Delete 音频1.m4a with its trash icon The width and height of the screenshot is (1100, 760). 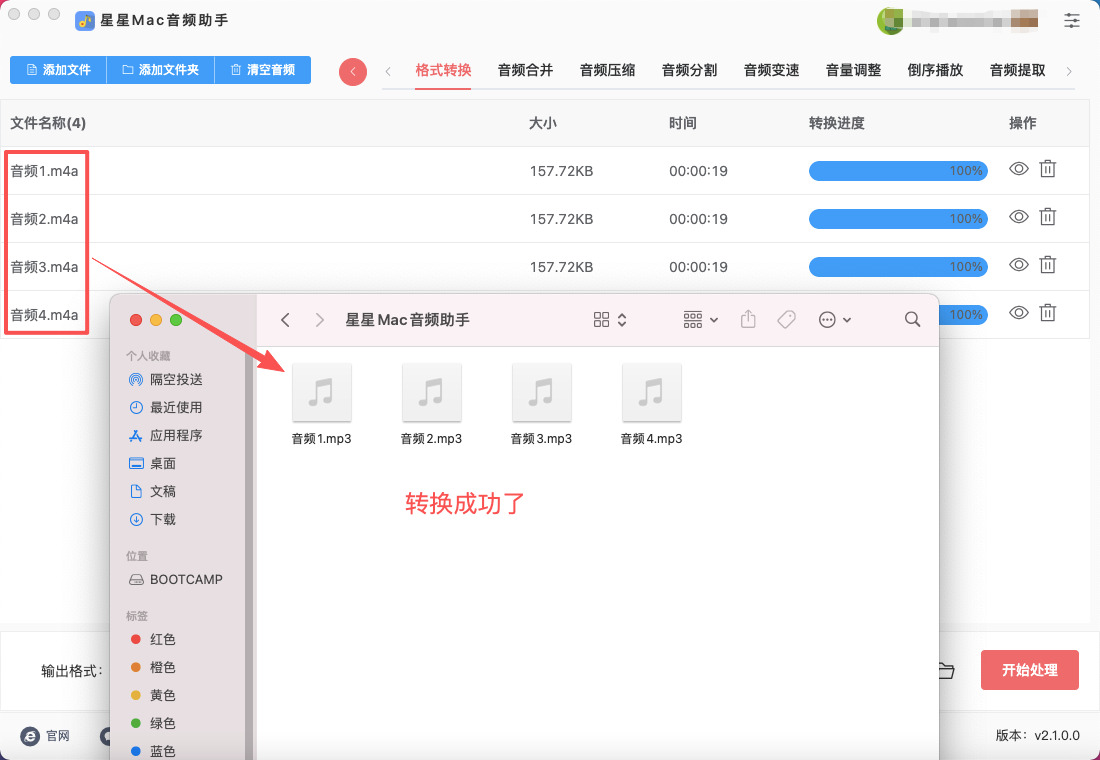click(1047, 169)
